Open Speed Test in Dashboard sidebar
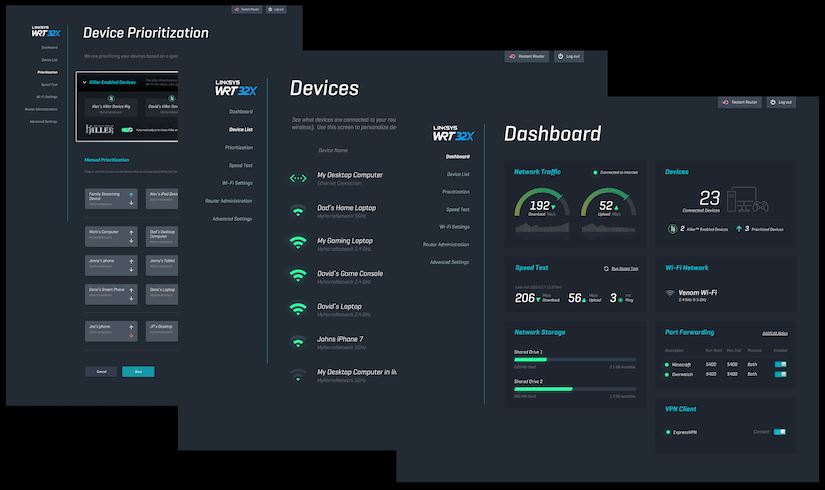 coord(458,209)
